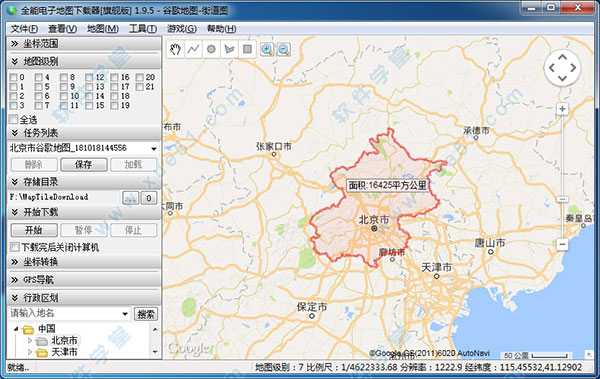The width and height of the screenshot is (600, 379).
Task: Select the rectangle selection tool
Action: coord(247,49)
